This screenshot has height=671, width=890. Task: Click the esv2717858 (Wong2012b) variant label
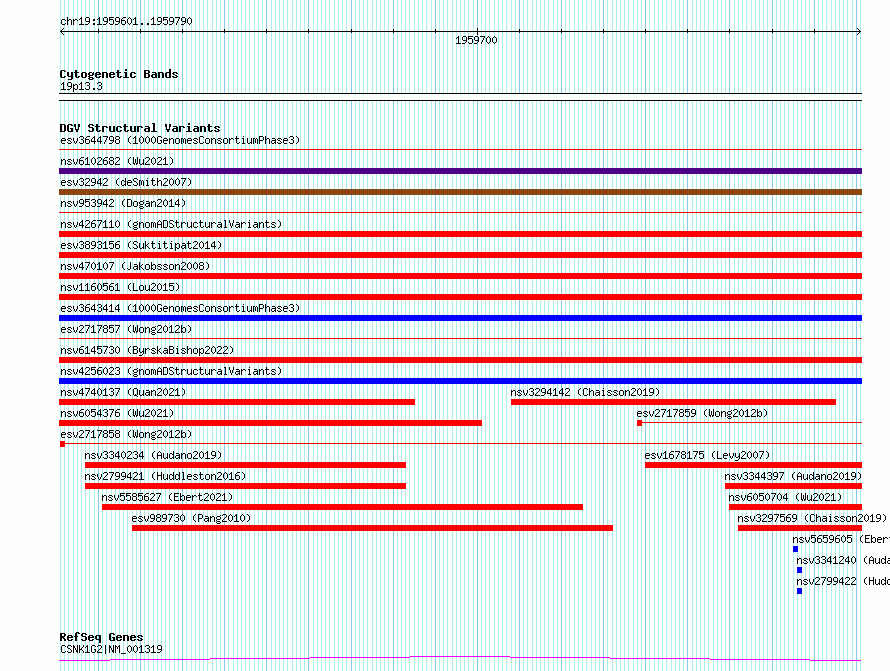pyautogui.click(x=126, y=434)
